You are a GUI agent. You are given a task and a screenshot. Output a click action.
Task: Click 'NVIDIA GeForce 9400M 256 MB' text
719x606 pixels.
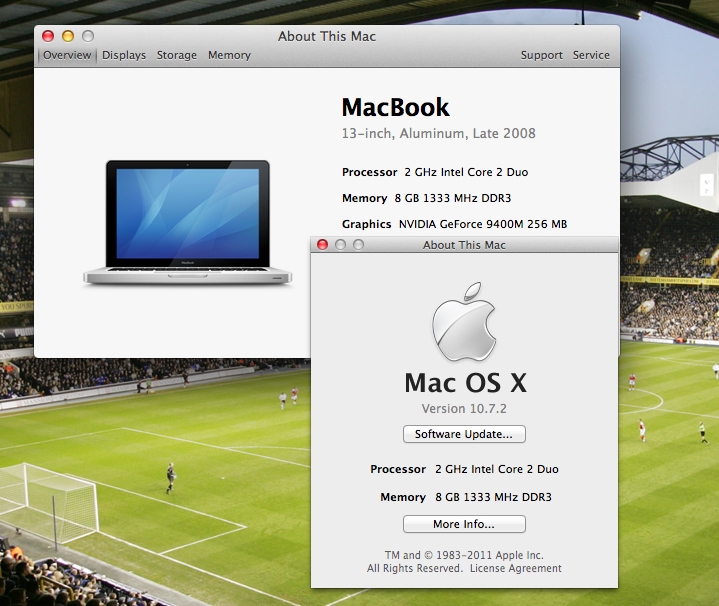tap(483, 224)
